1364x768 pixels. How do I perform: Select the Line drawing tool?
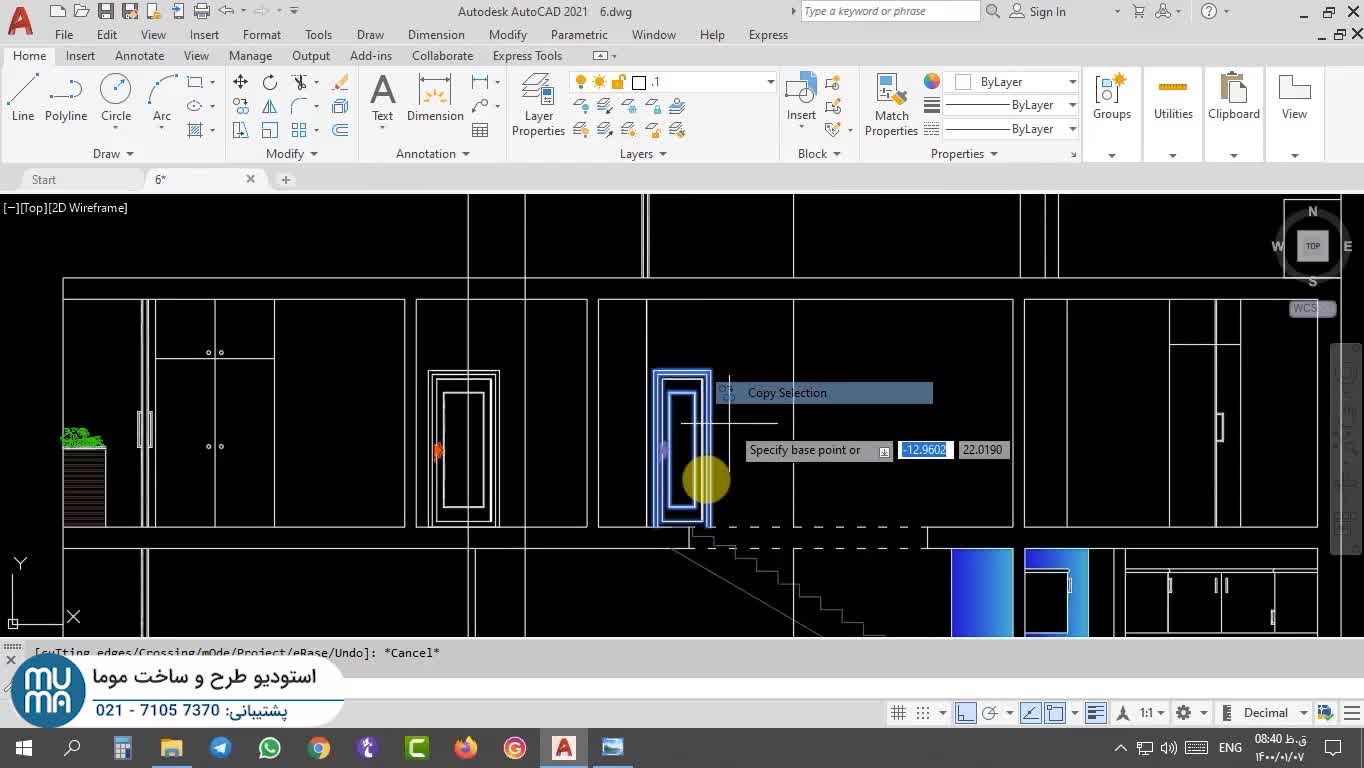coord(22,98)
